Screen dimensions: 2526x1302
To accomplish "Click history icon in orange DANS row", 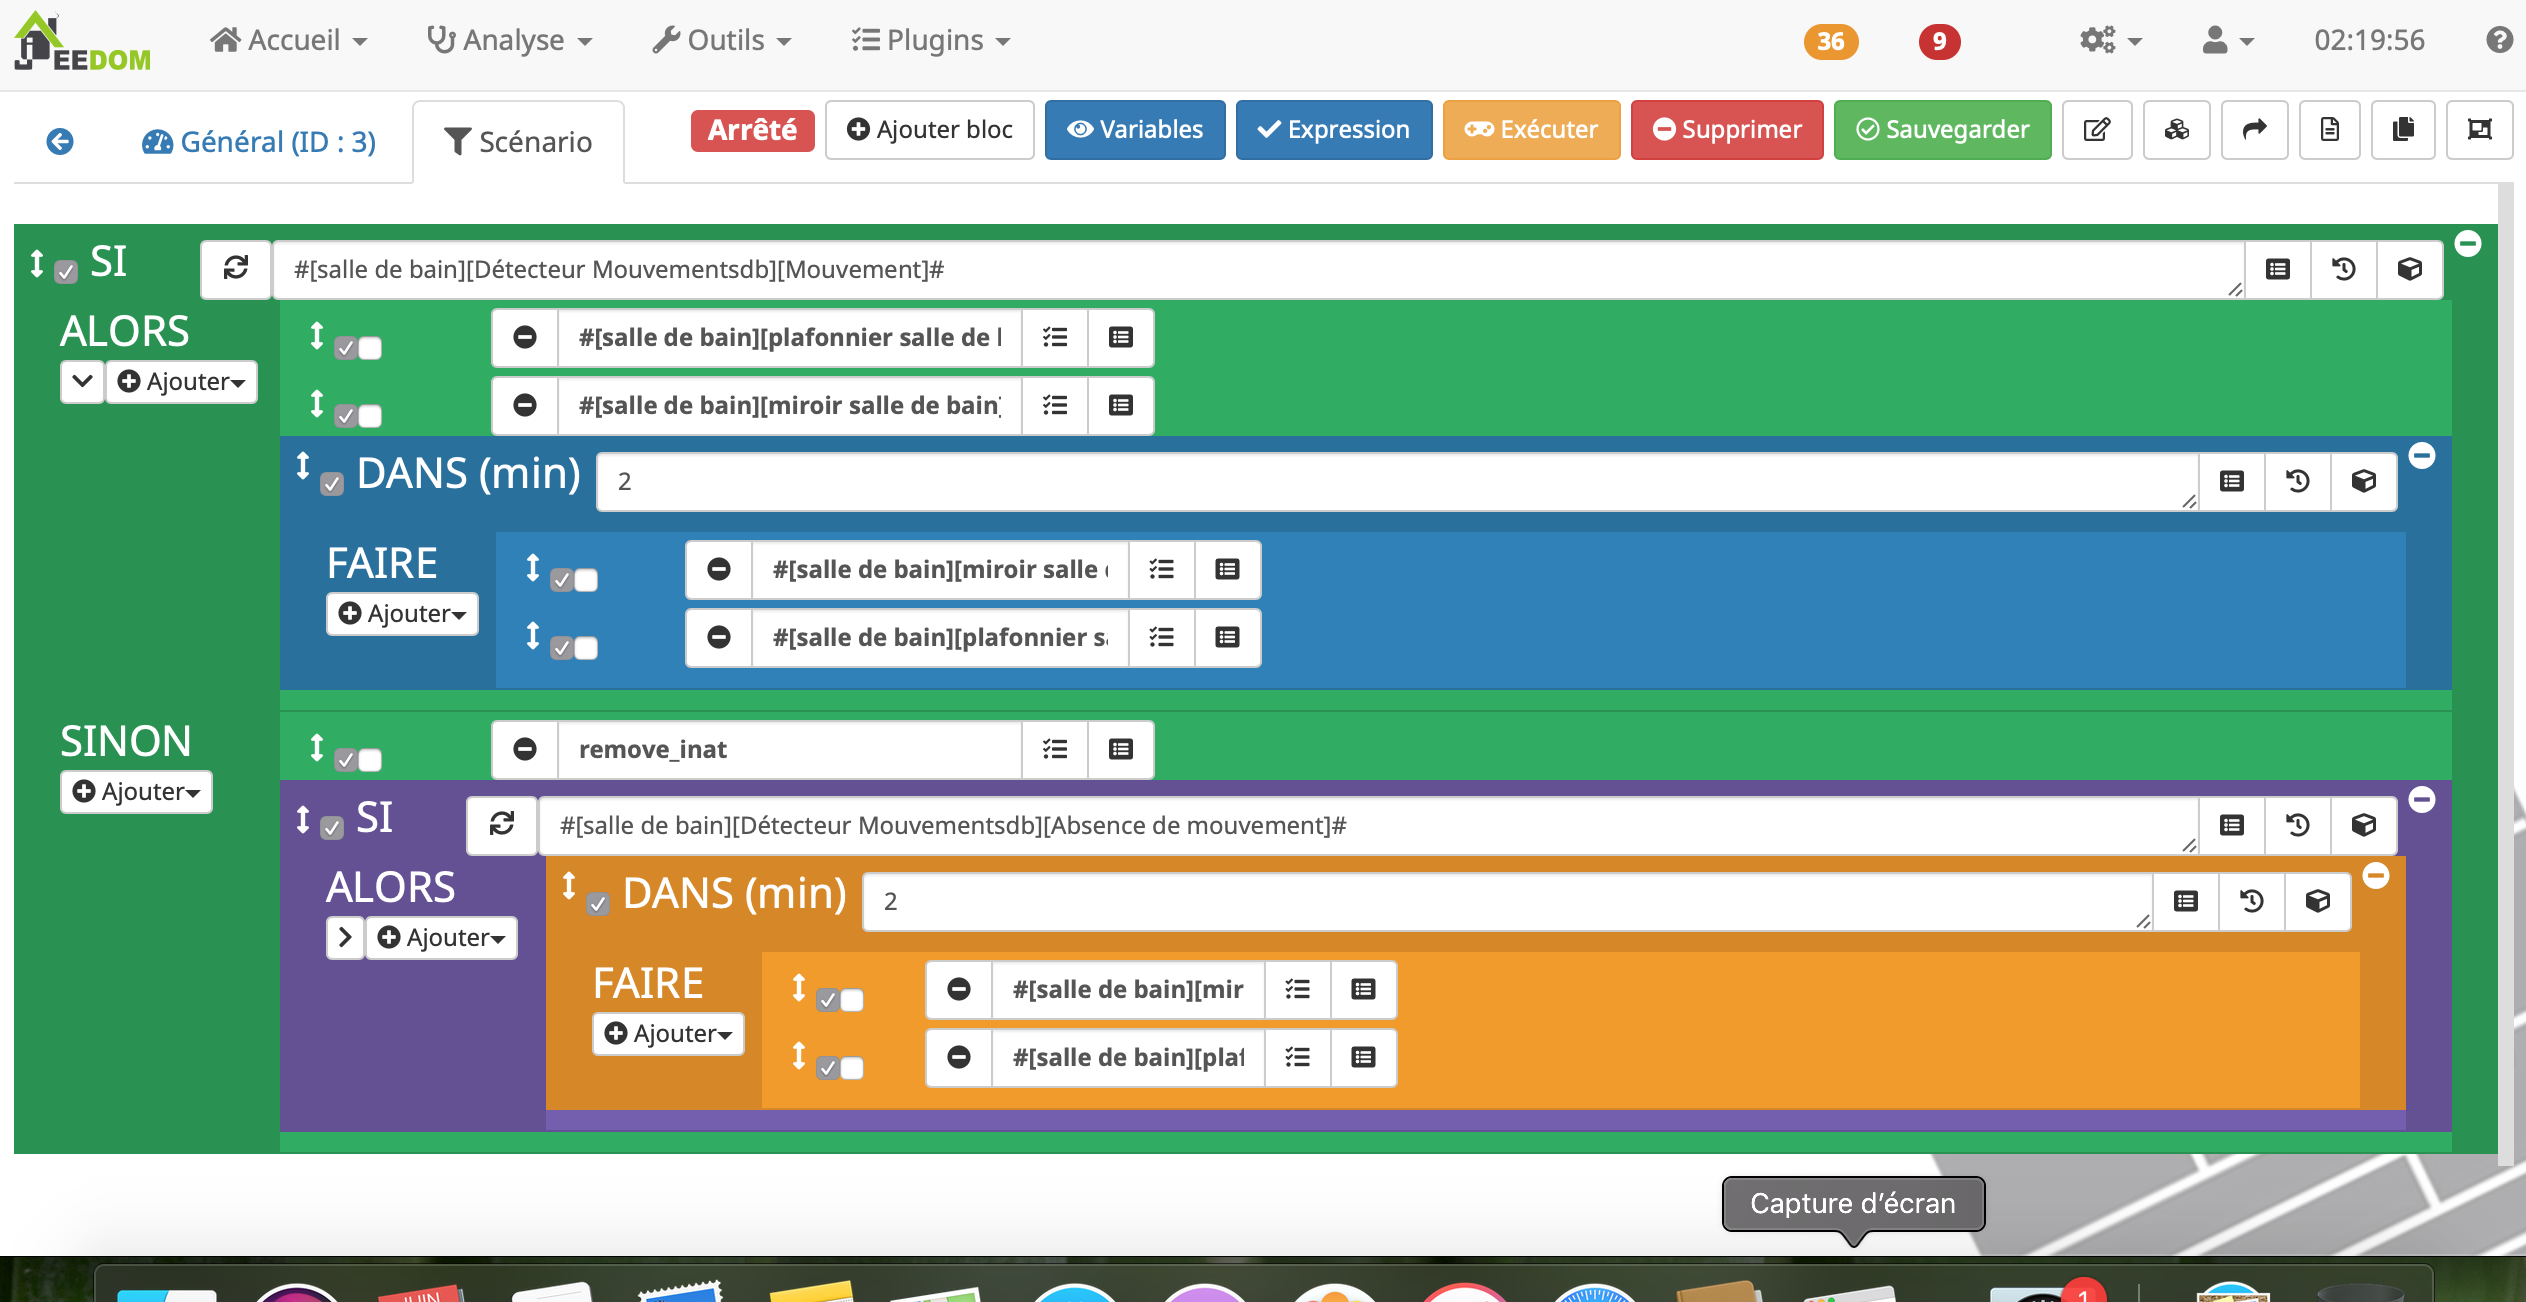I will click(x=2252, y=901).
